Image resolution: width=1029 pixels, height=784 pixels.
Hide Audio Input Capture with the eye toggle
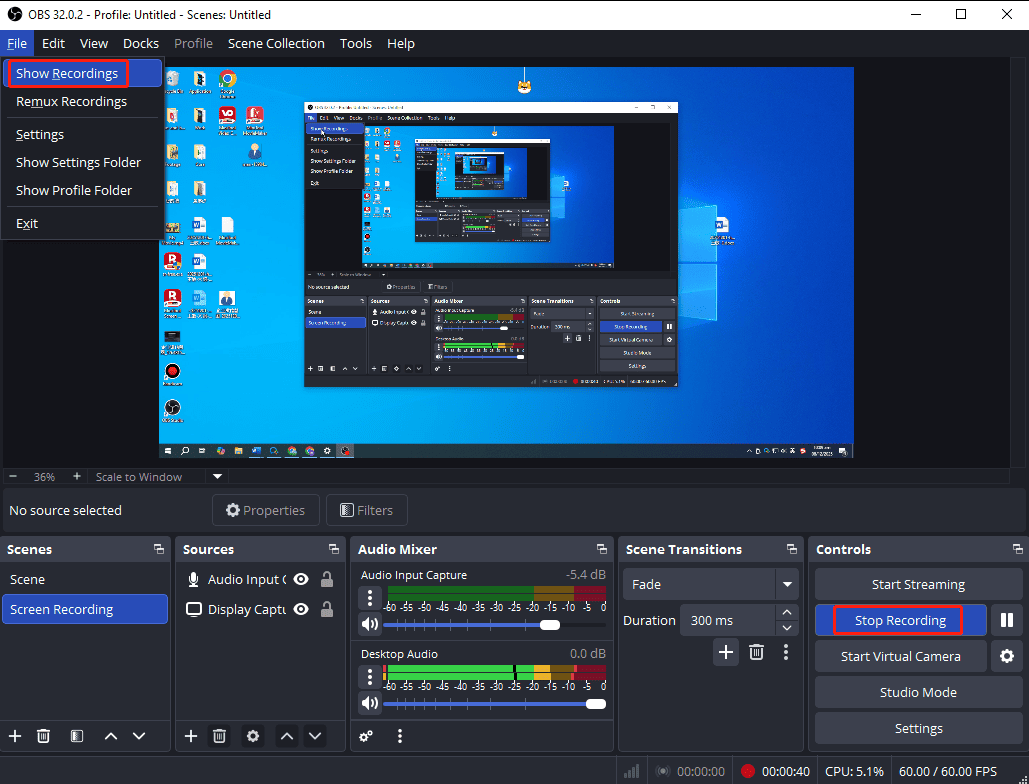(x=299, y=579)
